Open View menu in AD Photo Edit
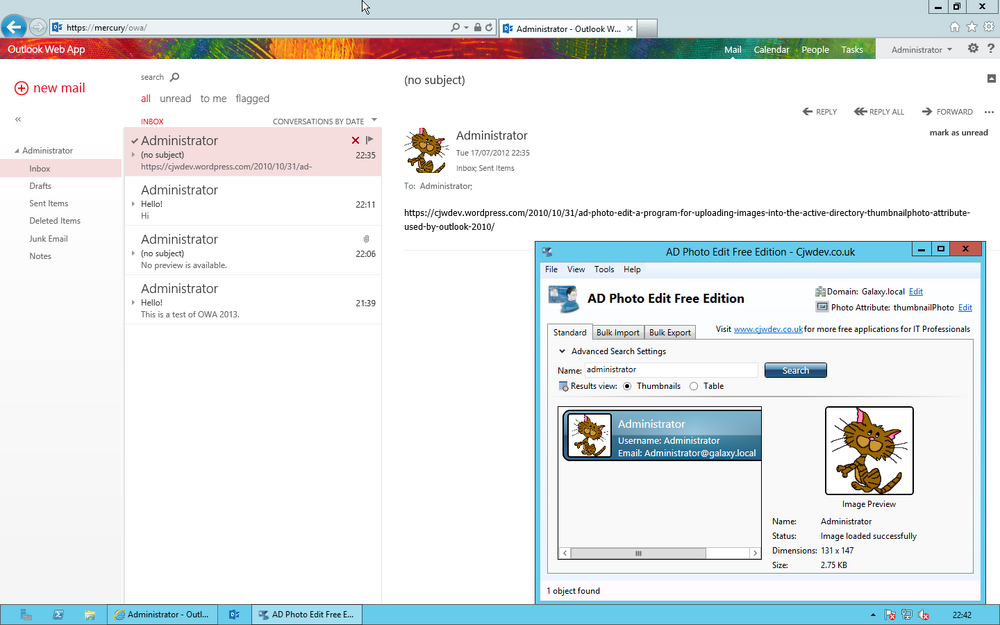 pos(576,269)
